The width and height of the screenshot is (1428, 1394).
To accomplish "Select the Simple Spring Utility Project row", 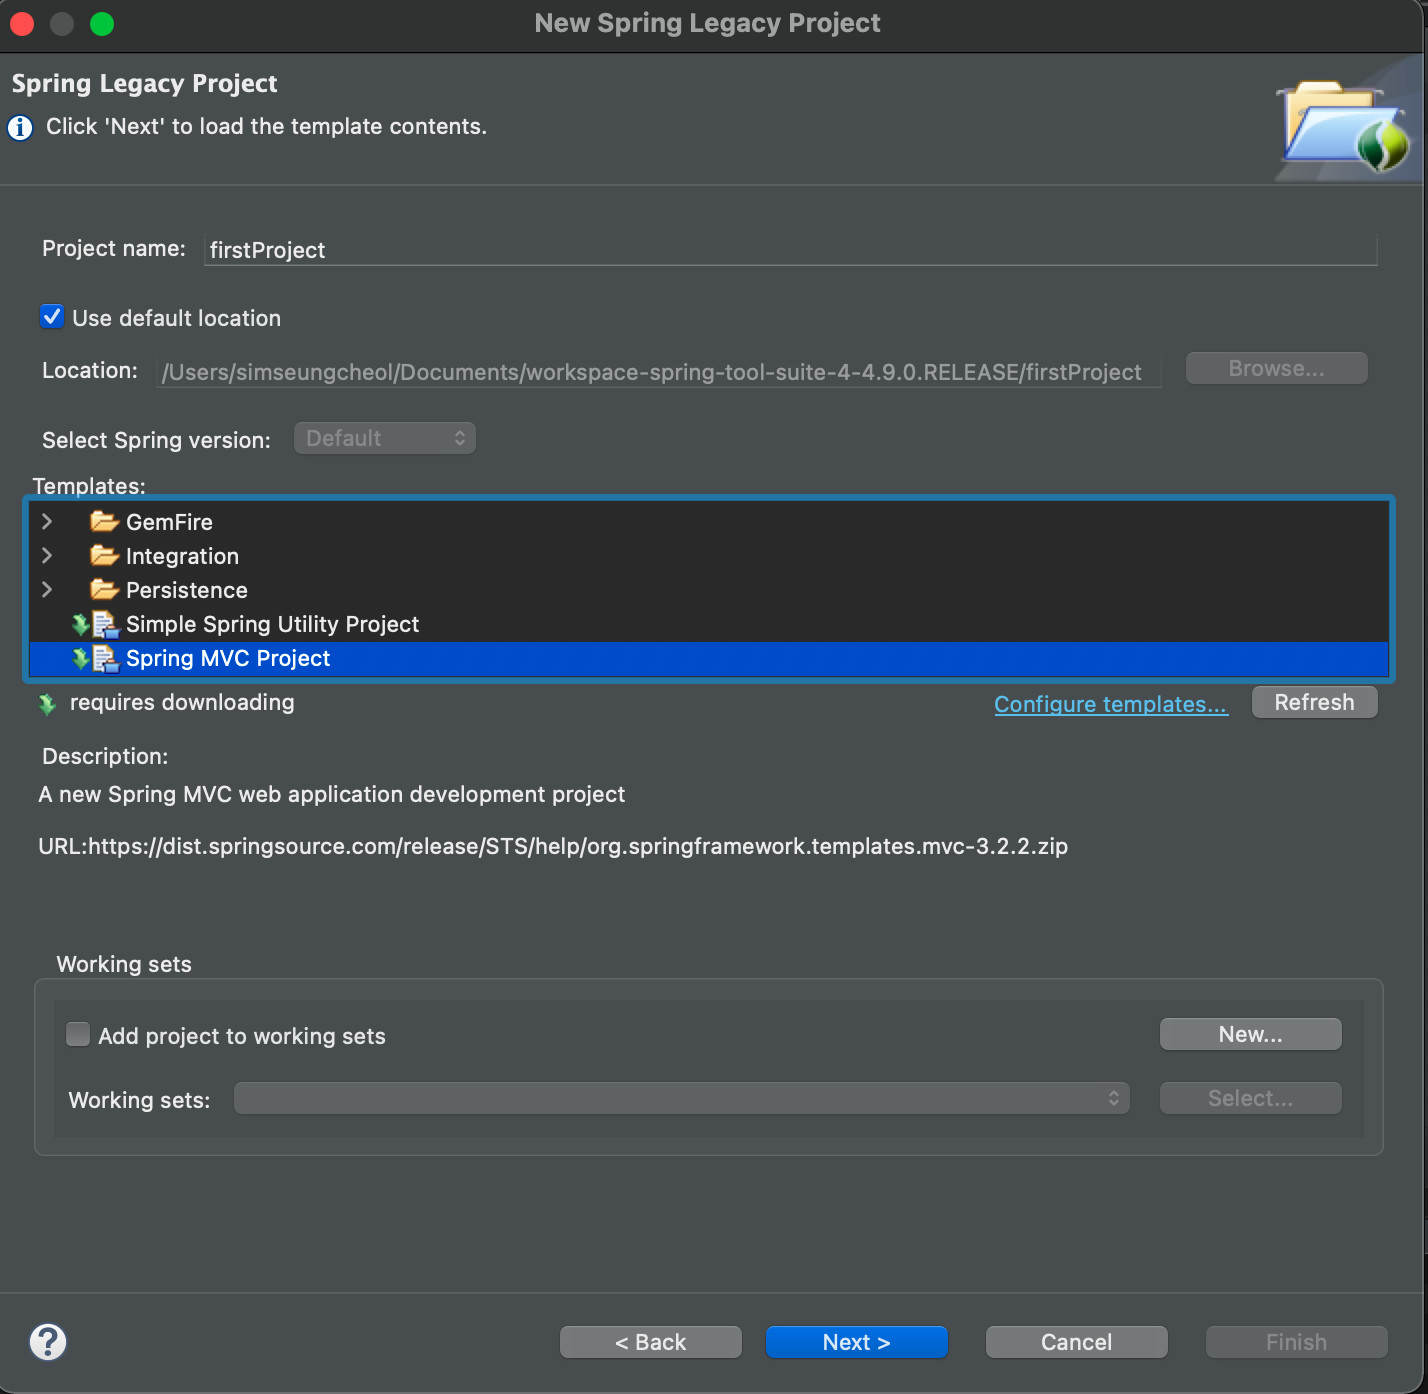I will [709, 624].
